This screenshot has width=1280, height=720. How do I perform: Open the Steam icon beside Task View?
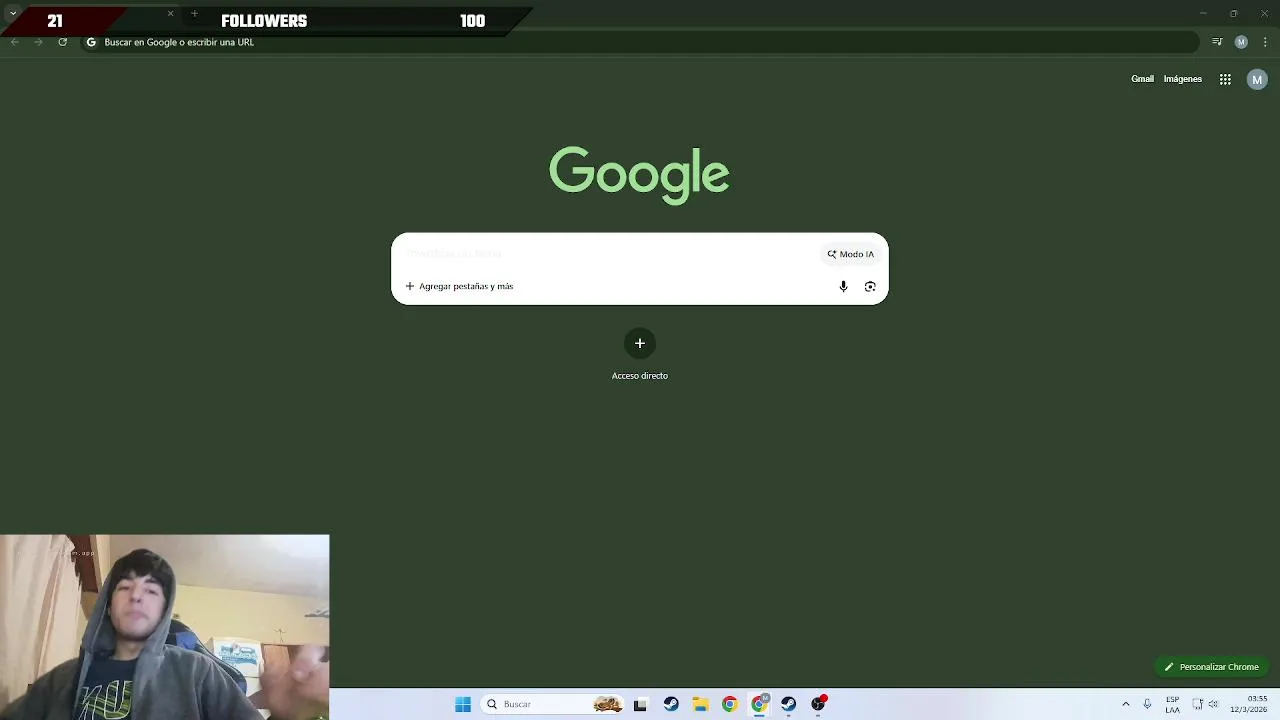(x=671, y=704)
